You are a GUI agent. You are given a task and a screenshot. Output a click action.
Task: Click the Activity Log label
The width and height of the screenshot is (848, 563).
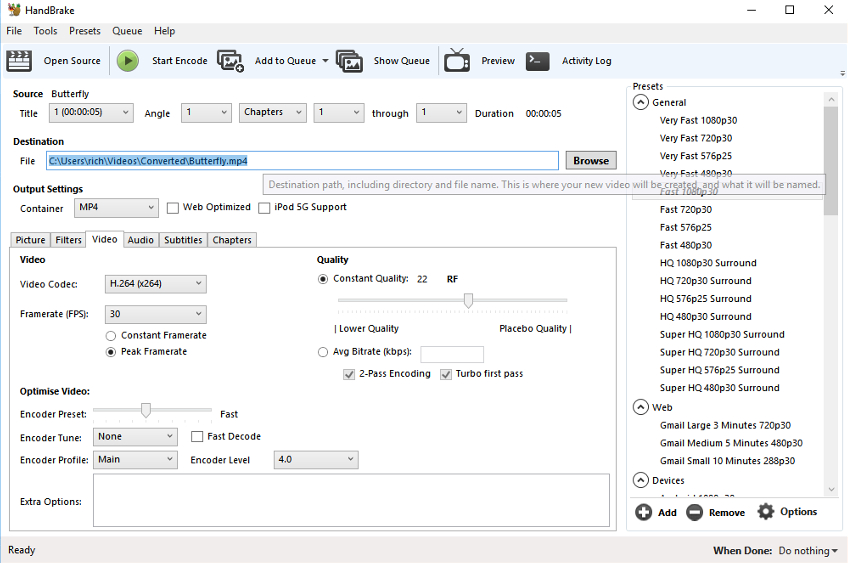[x=587, y=61]
